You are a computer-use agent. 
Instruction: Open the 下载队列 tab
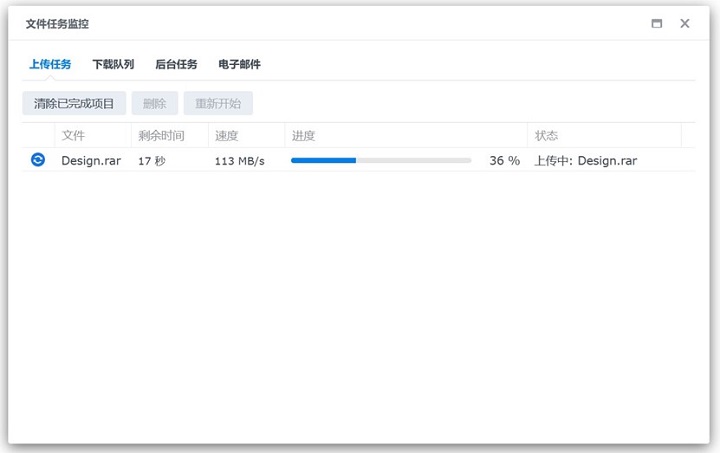pyautogui.click(x=113, y=64)
